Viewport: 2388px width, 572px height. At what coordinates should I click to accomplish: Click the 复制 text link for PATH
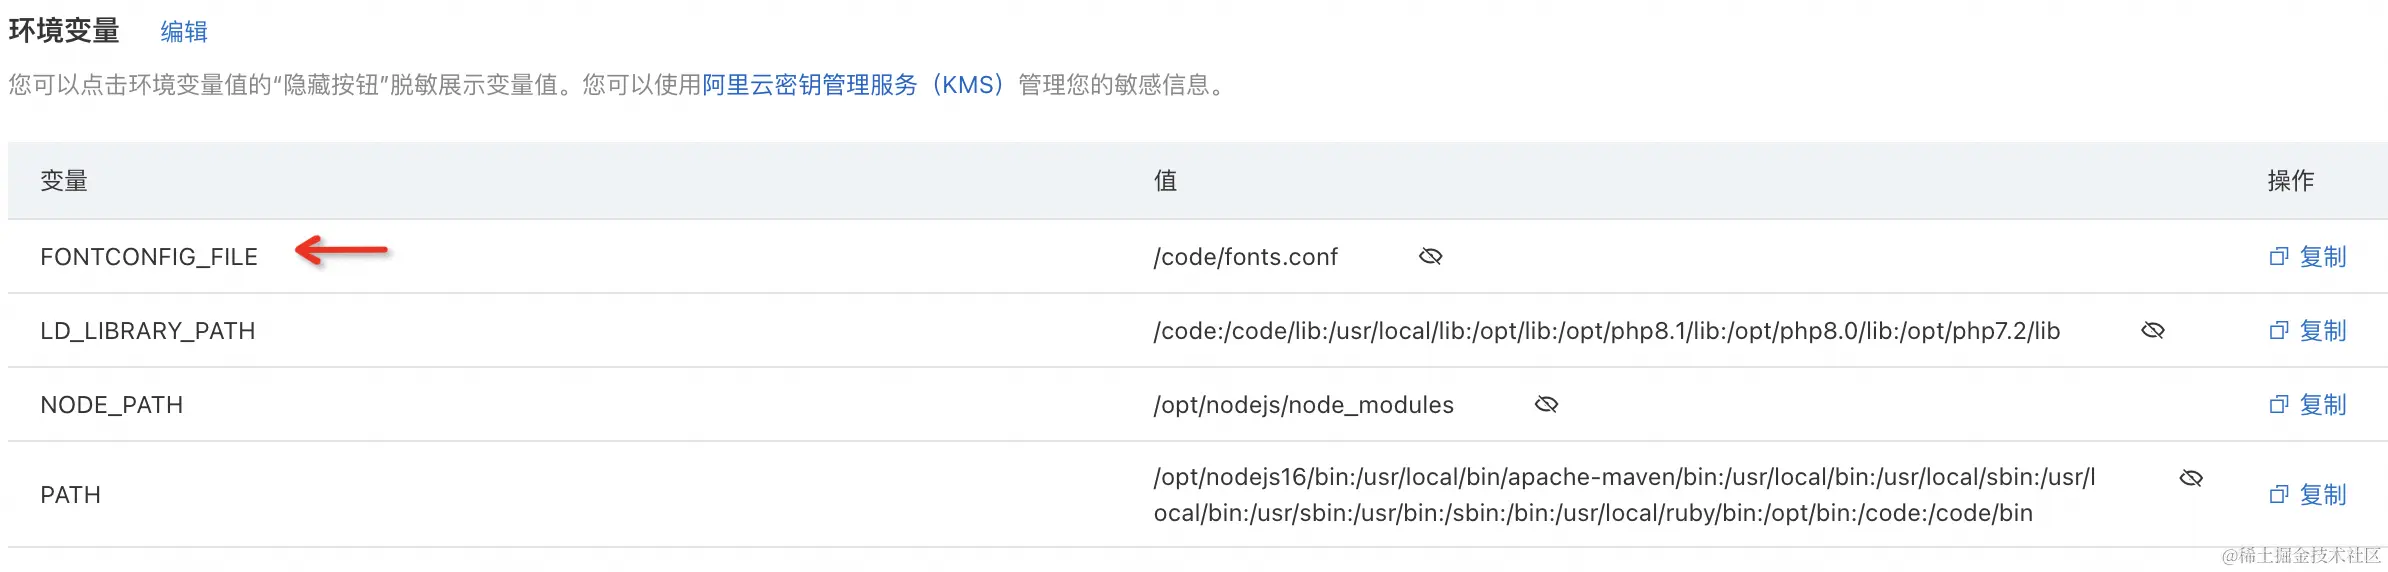[x=2322, y=495]
